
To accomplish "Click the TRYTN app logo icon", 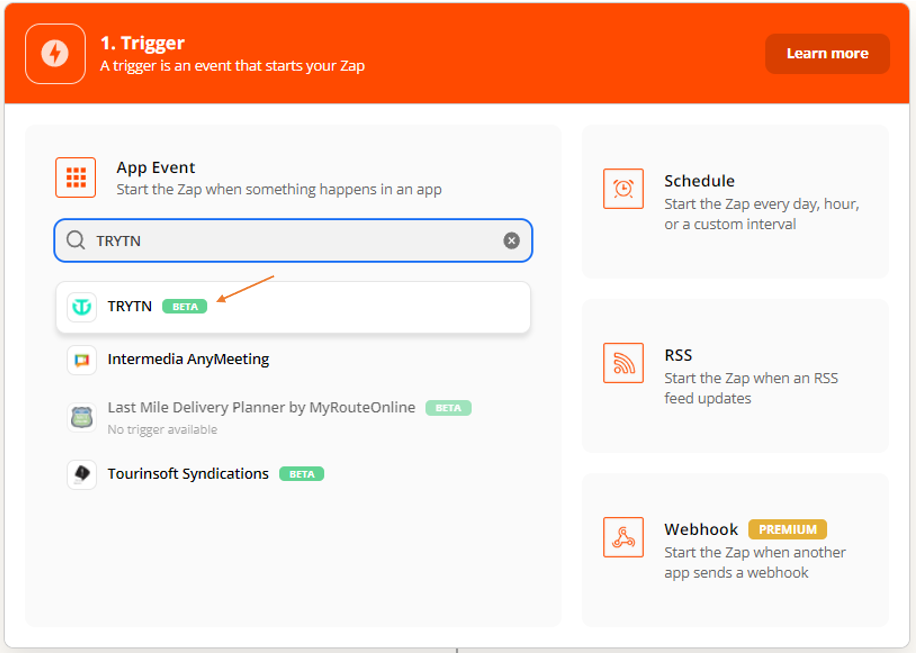I will point(82,307).
